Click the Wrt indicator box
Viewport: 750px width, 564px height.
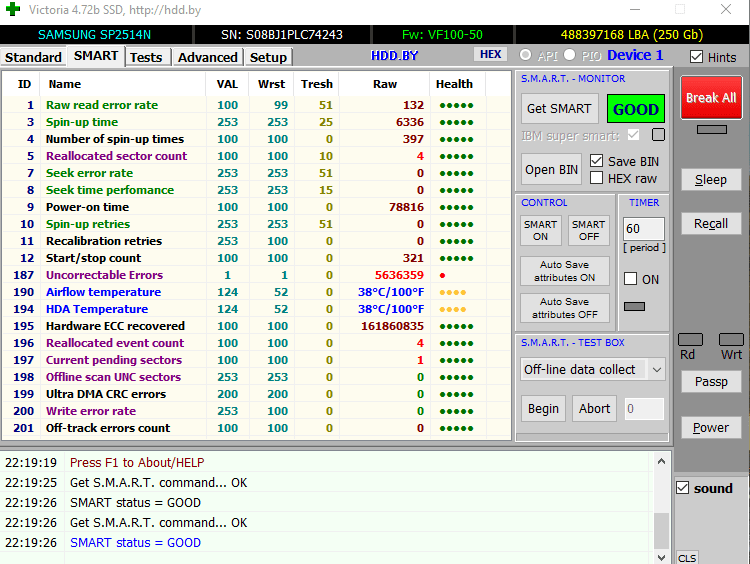click(731, 340)
